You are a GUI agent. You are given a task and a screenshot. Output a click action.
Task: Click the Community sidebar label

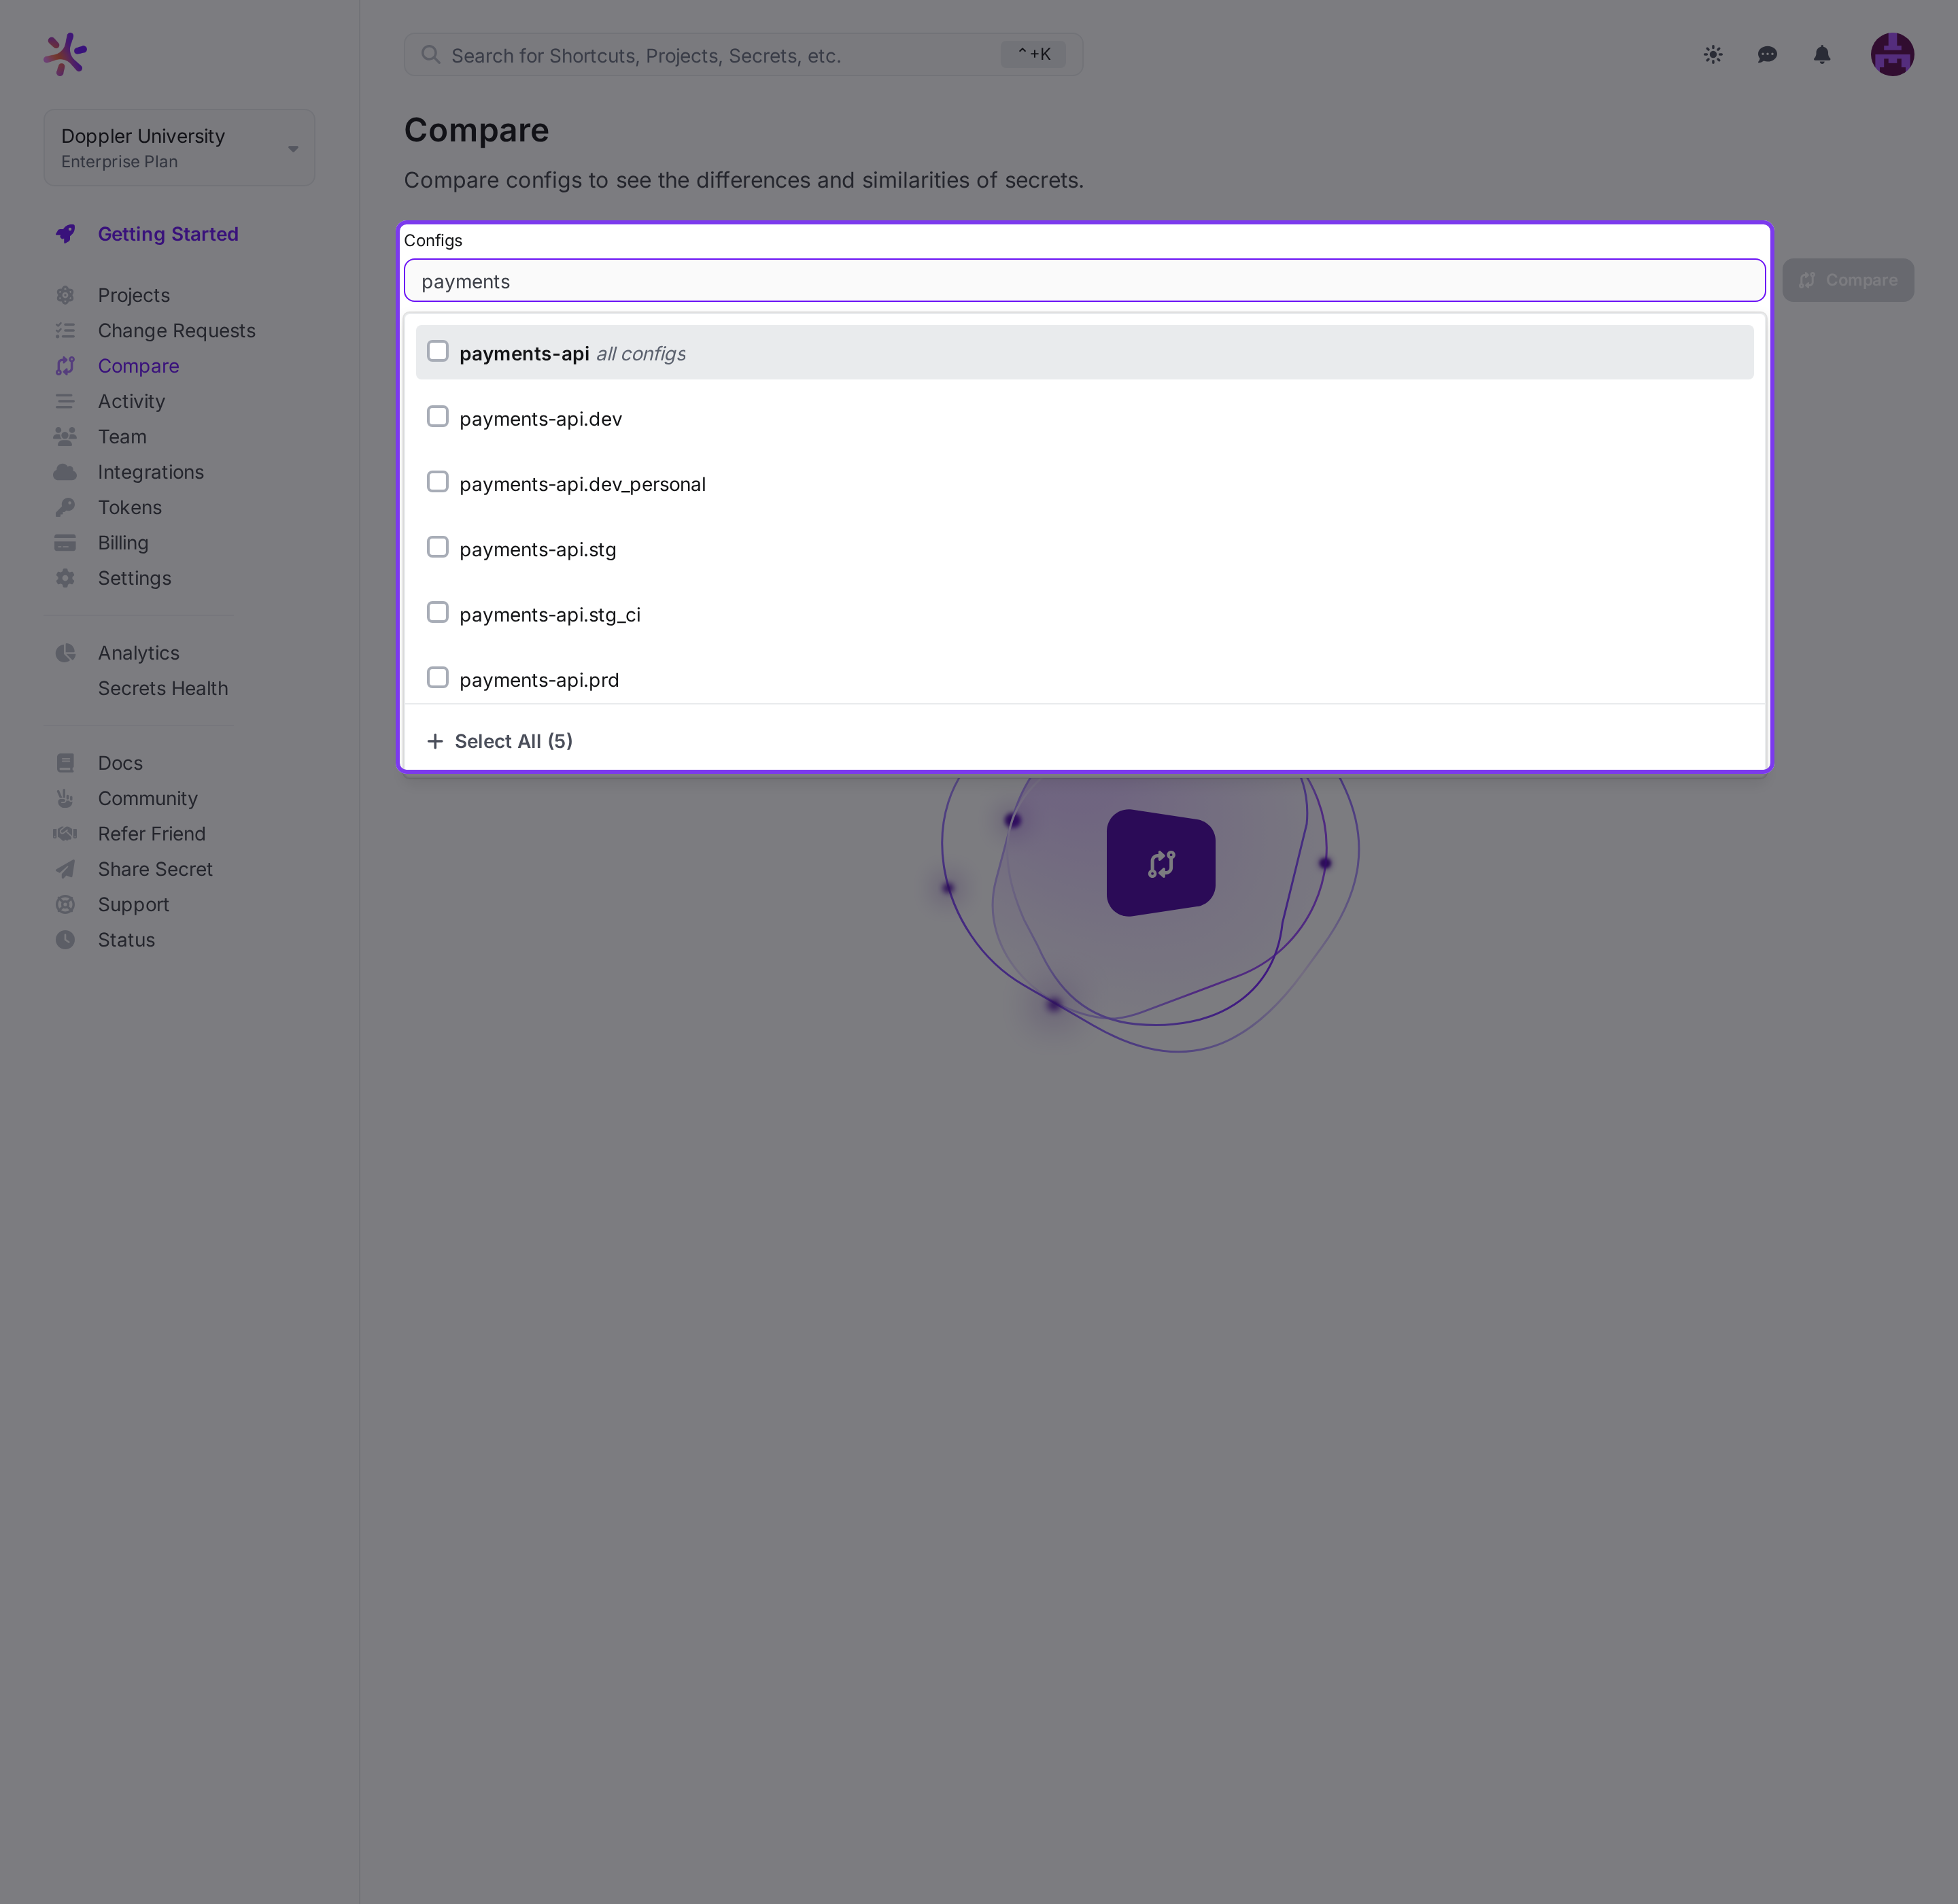(x=148, y=799)
